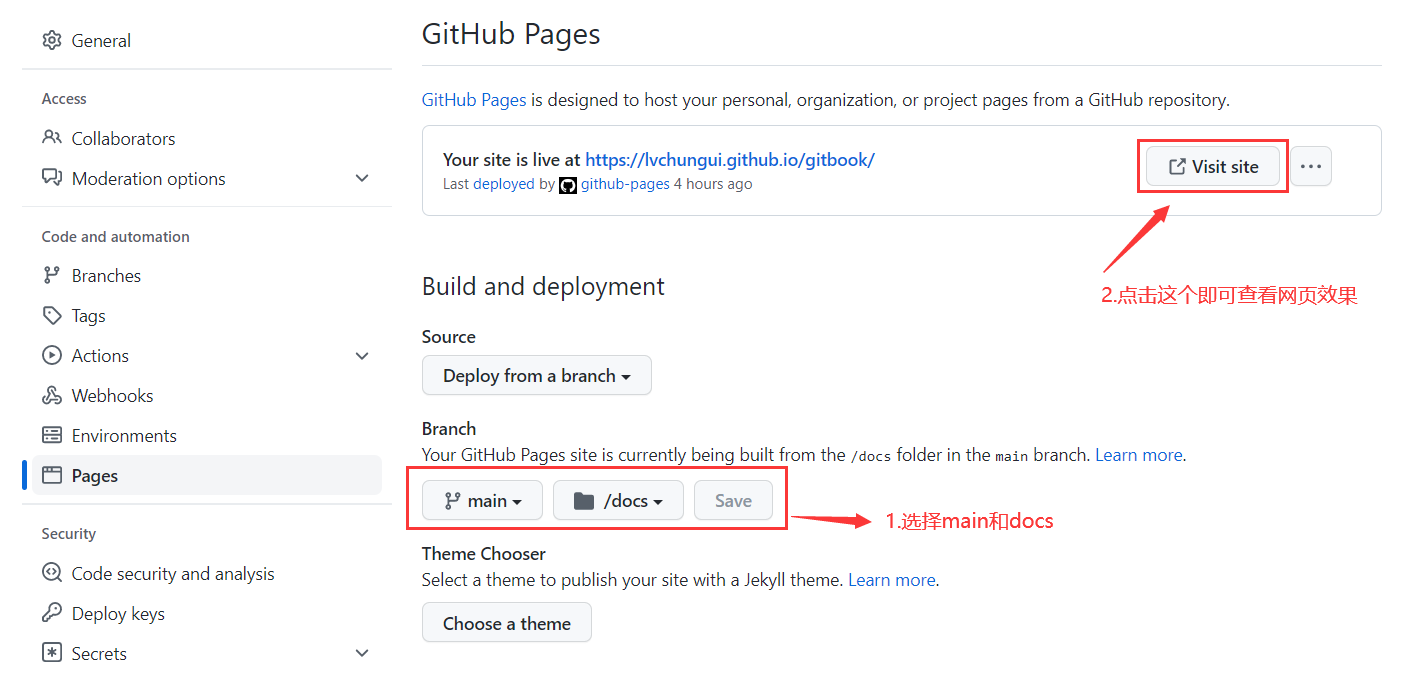The width and height of the screenshot is (1416, 675).
Task: Expand the Moderation options chevron
Action: pos(362,178)
